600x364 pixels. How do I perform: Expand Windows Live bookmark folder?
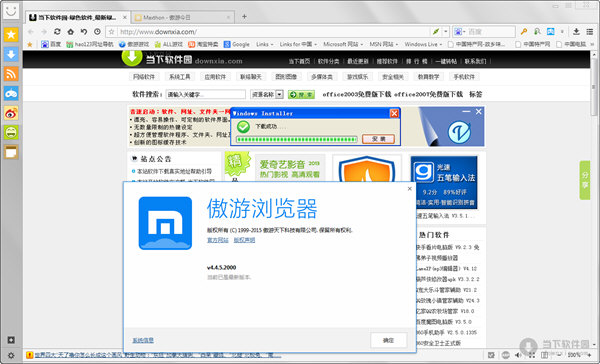(423, 44)
